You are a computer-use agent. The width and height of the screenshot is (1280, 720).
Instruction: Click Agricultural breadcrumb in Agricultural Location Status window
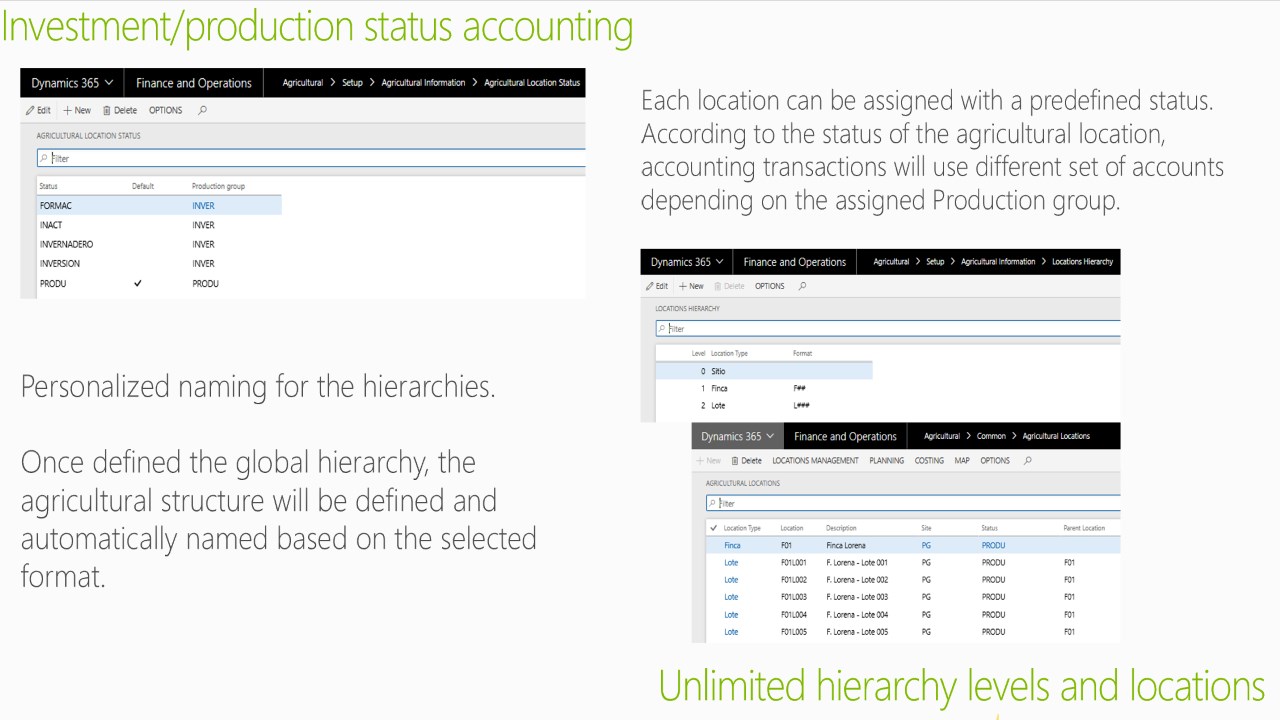click(x=302, y=83)
